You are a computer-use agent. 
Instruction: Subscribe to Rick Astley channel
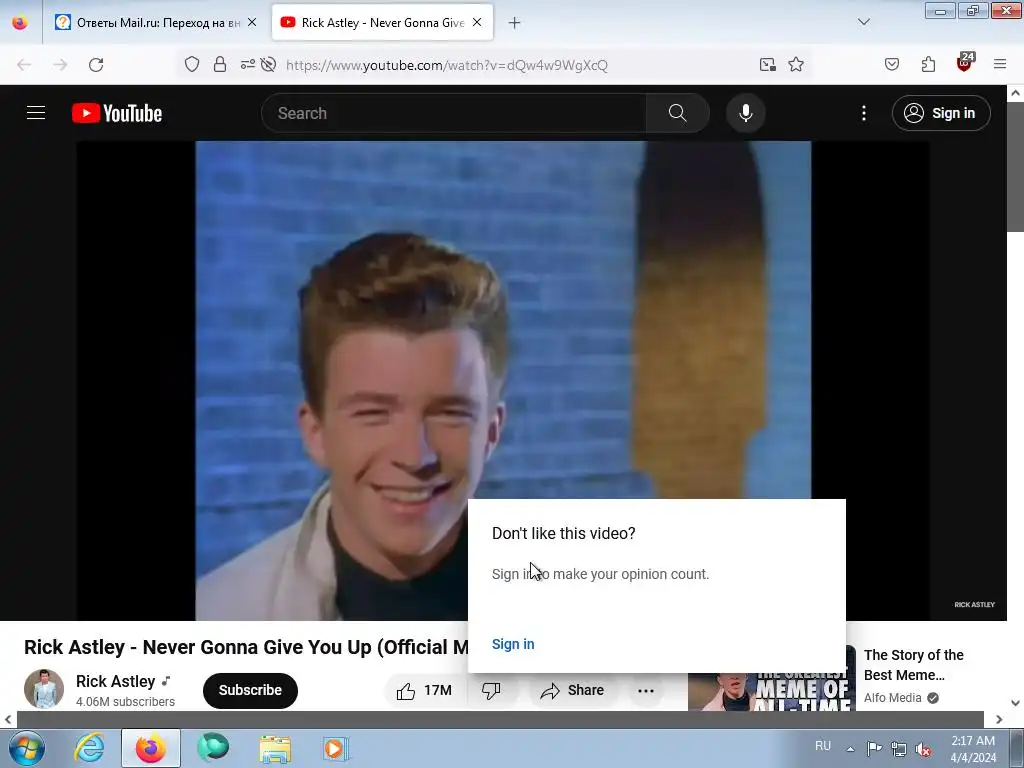tap(250, 690)
